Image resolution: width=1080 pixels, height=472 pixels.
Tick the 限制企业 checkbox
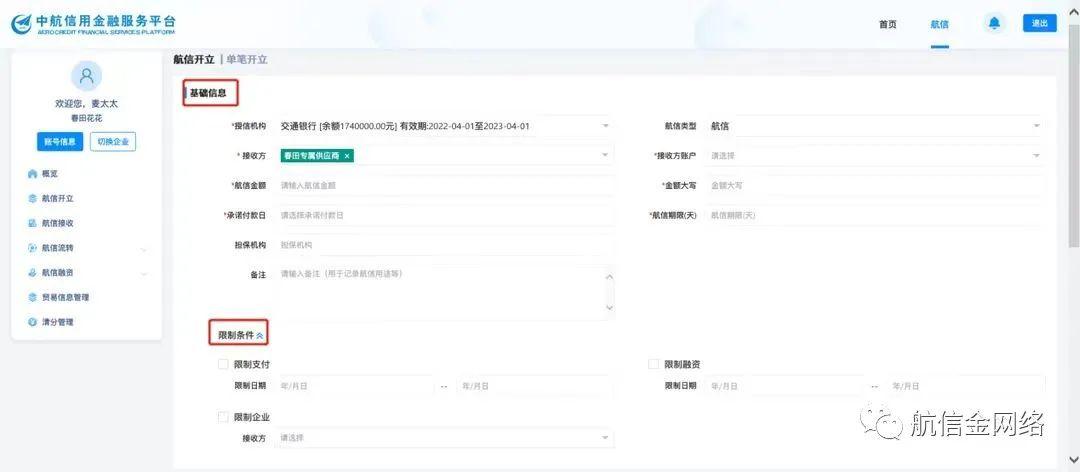[x=224, y=417]
